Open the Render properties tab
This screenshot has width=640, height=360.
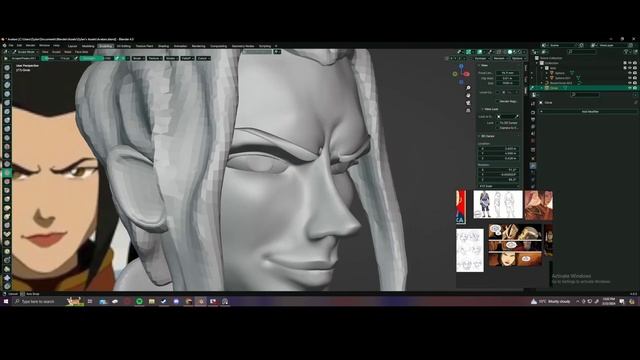tap(533, 112)
